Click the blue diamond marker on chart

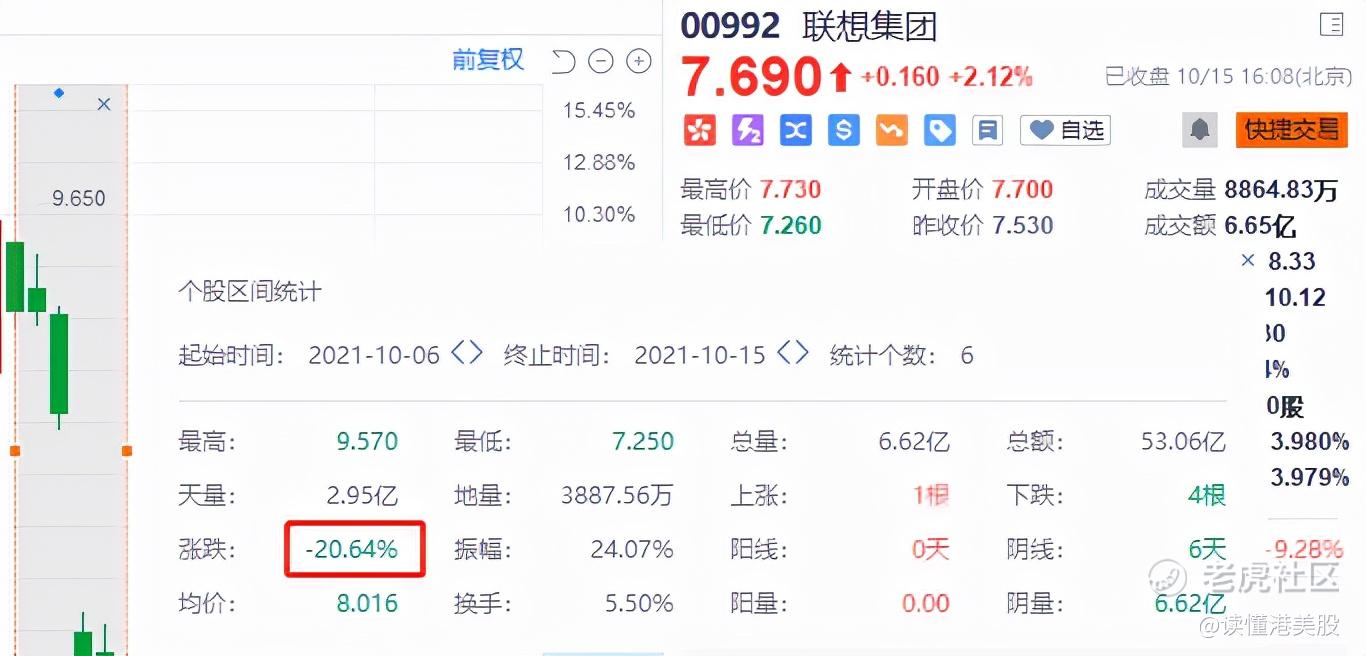pos(59,93)
